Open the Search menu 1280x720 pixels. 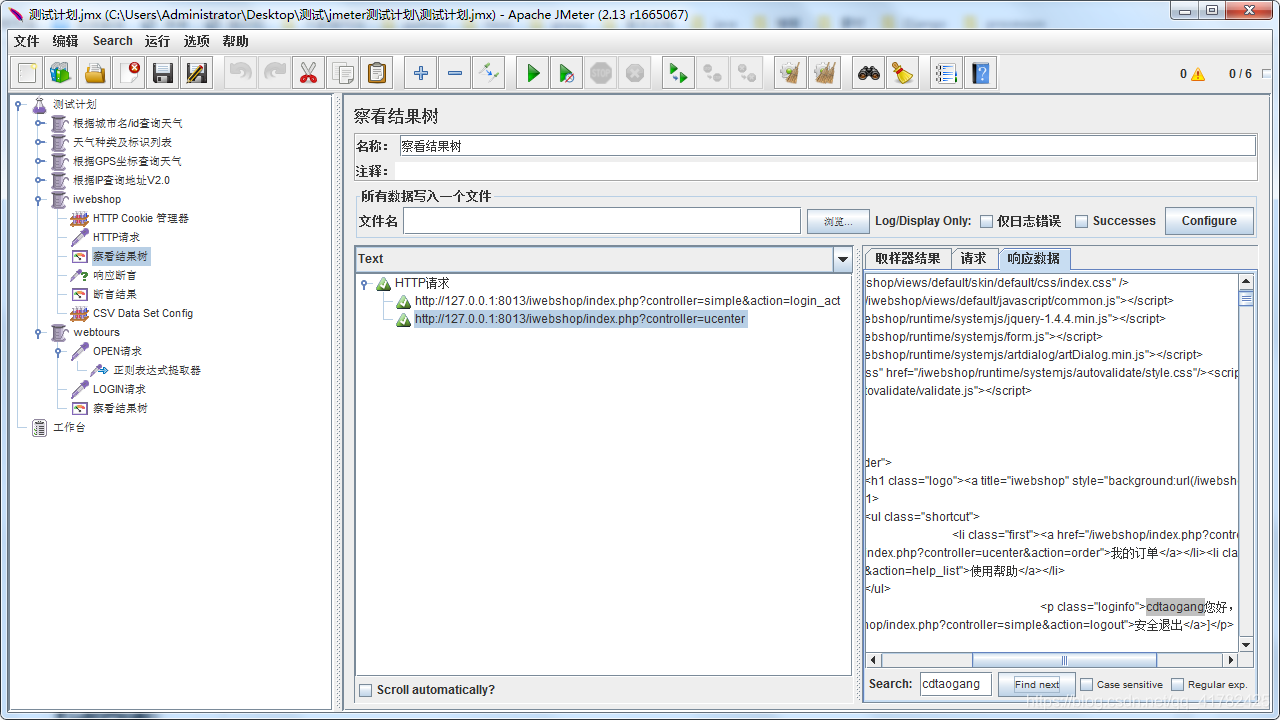tap(113, 41)
